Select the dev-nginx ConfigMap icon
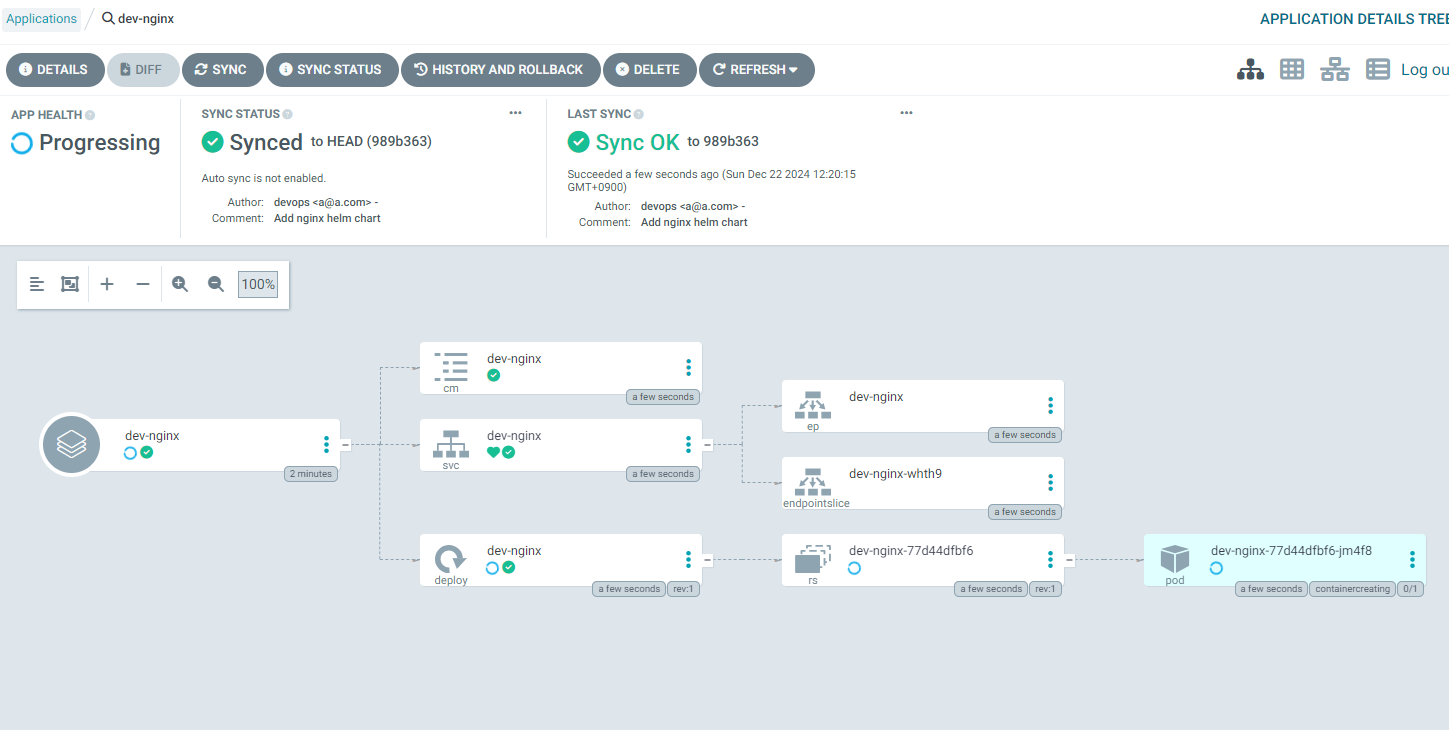Screen dimensions: 1449x730 click(451, 366)
